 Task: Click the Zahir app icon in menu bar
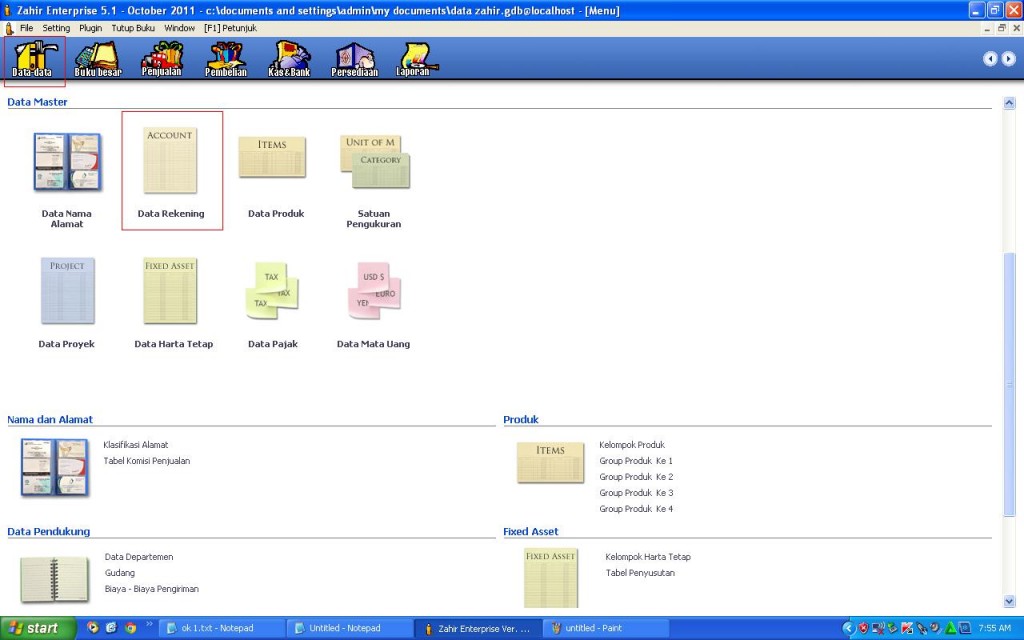coord(9,28)
